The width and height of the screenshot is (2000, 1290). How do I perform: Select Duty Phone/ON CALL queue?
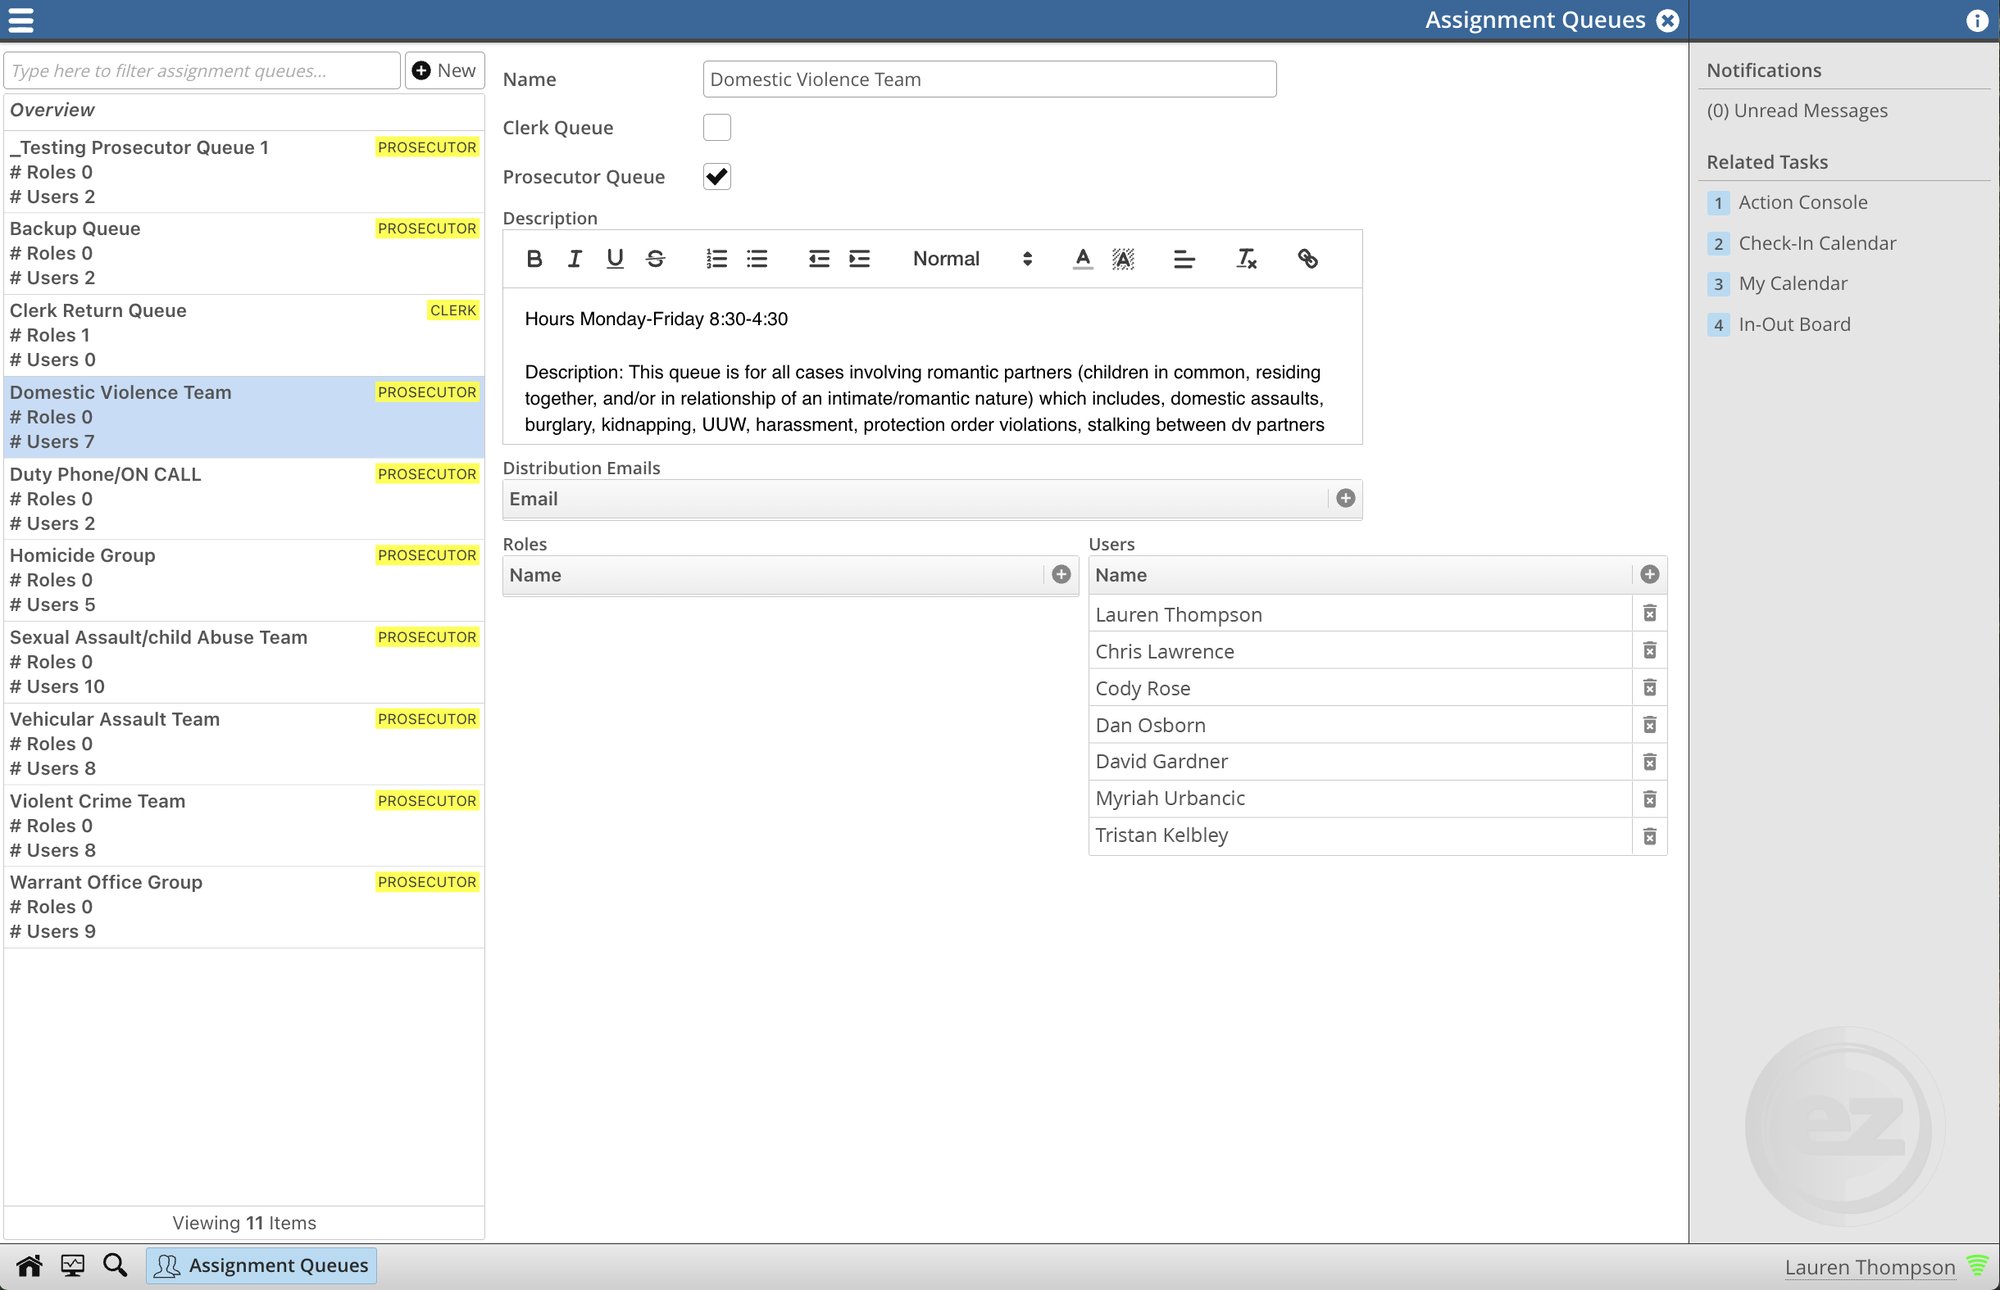[244, 498]
